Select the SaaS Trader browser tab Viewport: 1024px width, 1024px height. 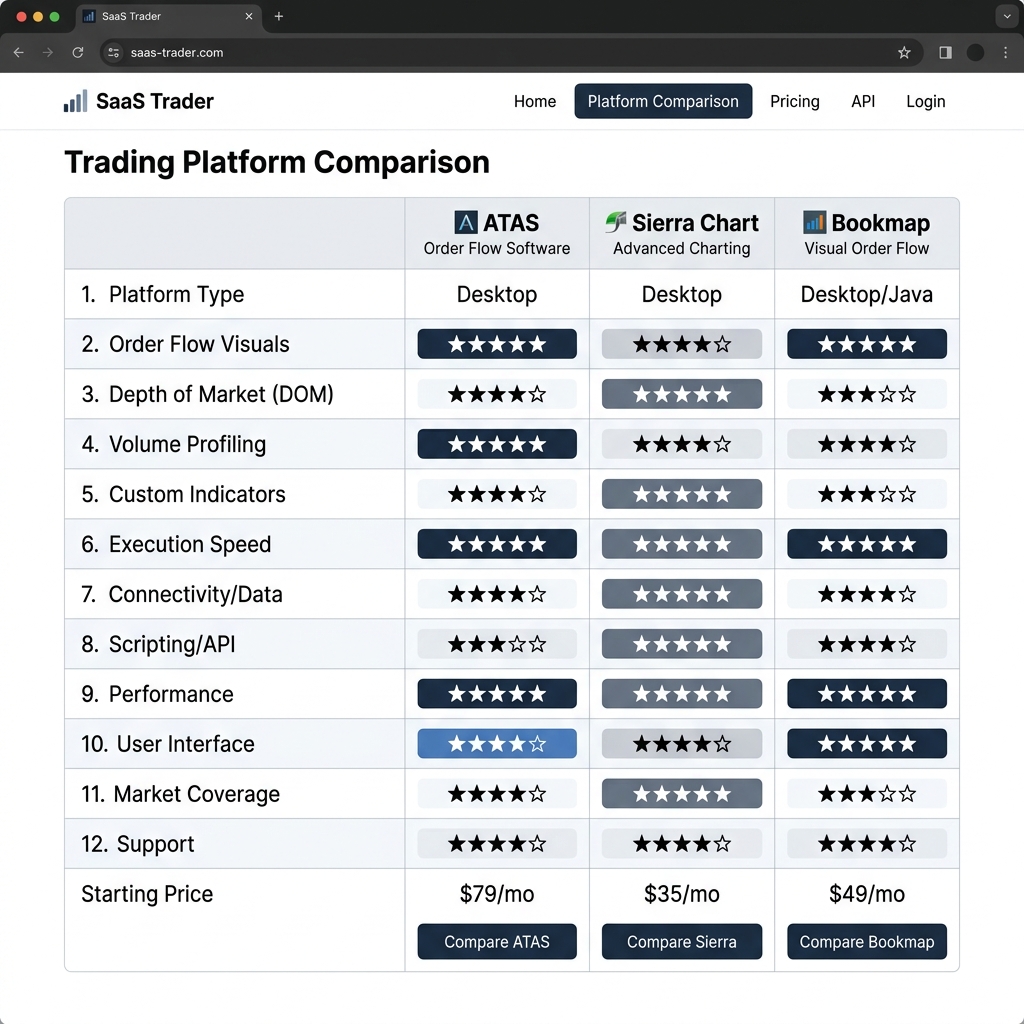coord(168,16)
